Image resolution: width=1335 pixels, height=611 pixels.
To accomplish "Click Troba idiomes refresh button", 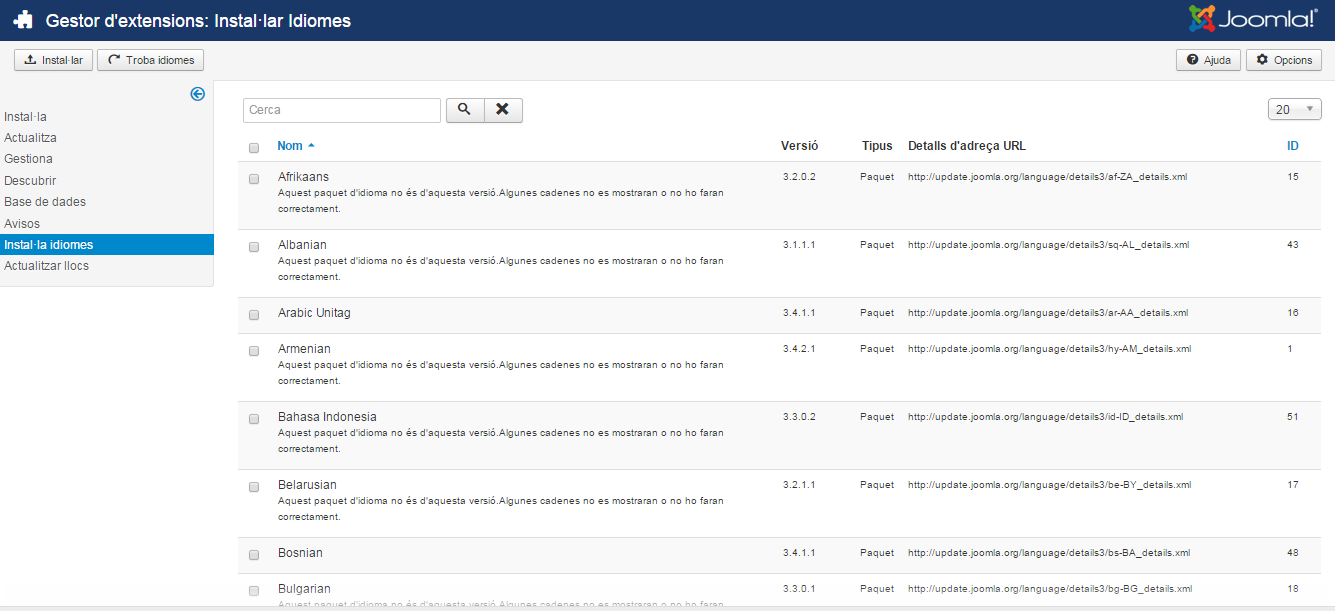I will (150, 60).
